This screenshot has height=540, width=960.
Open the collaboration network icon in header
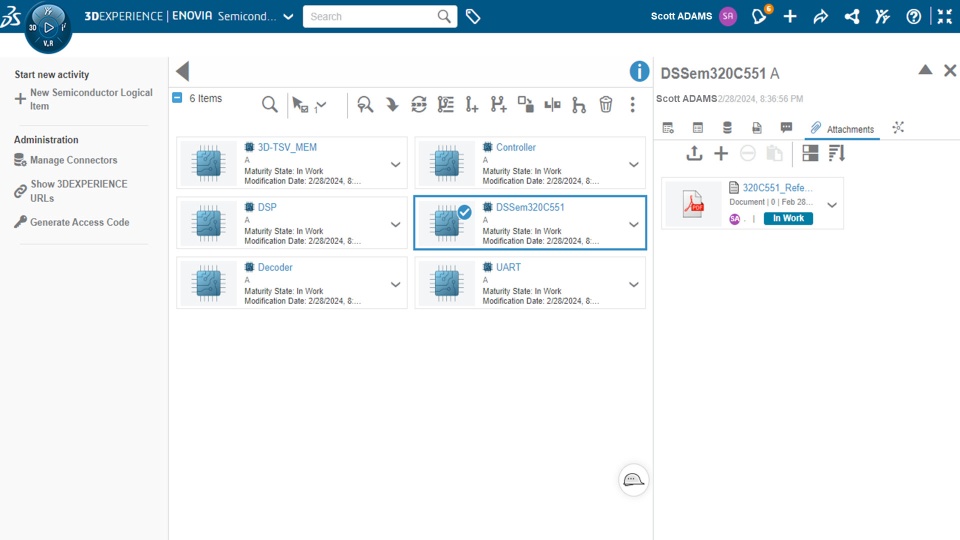852,17
